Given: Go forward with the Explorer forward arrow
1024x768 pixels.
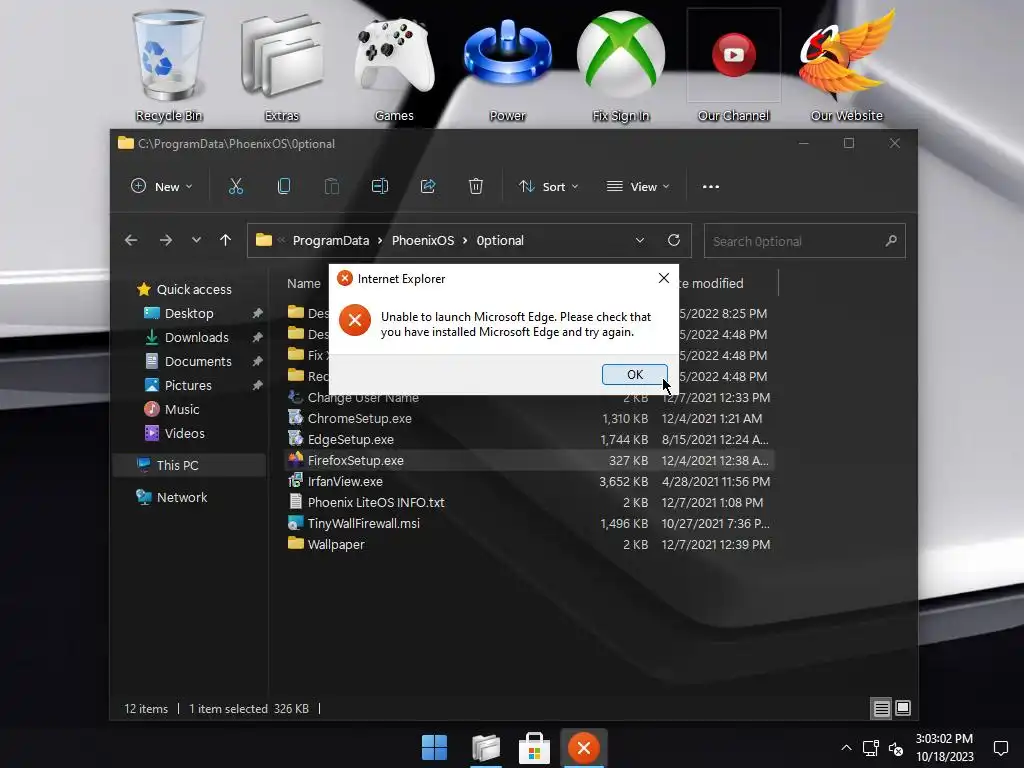Looking at the screenshot, I should click(x=166, y=240).
